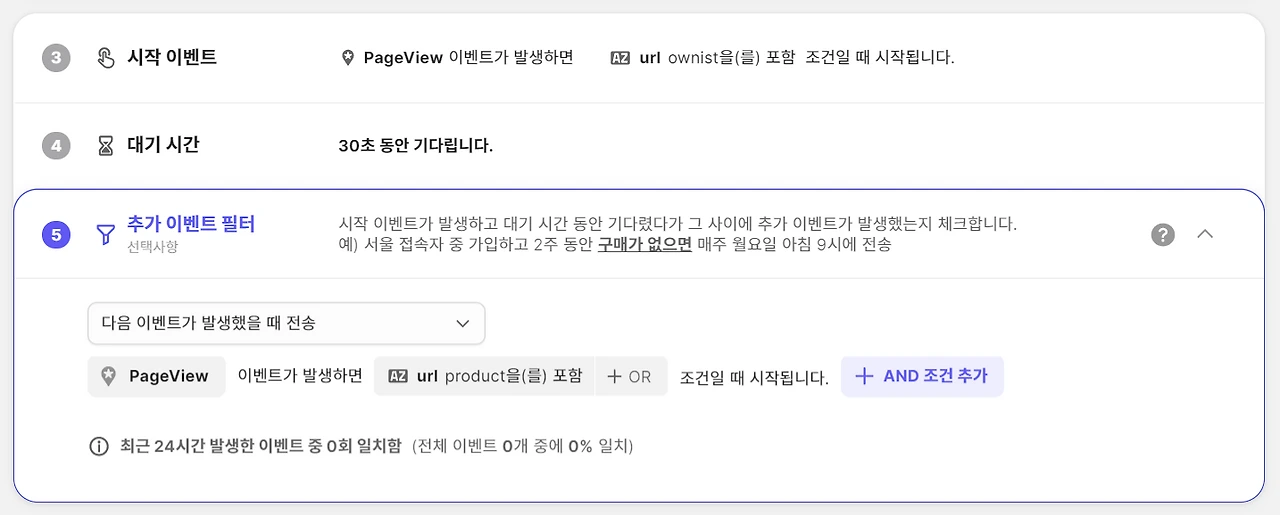Click the step 4 number badge
This screenshot has width=1280, height=515.
tap(56, 146)
